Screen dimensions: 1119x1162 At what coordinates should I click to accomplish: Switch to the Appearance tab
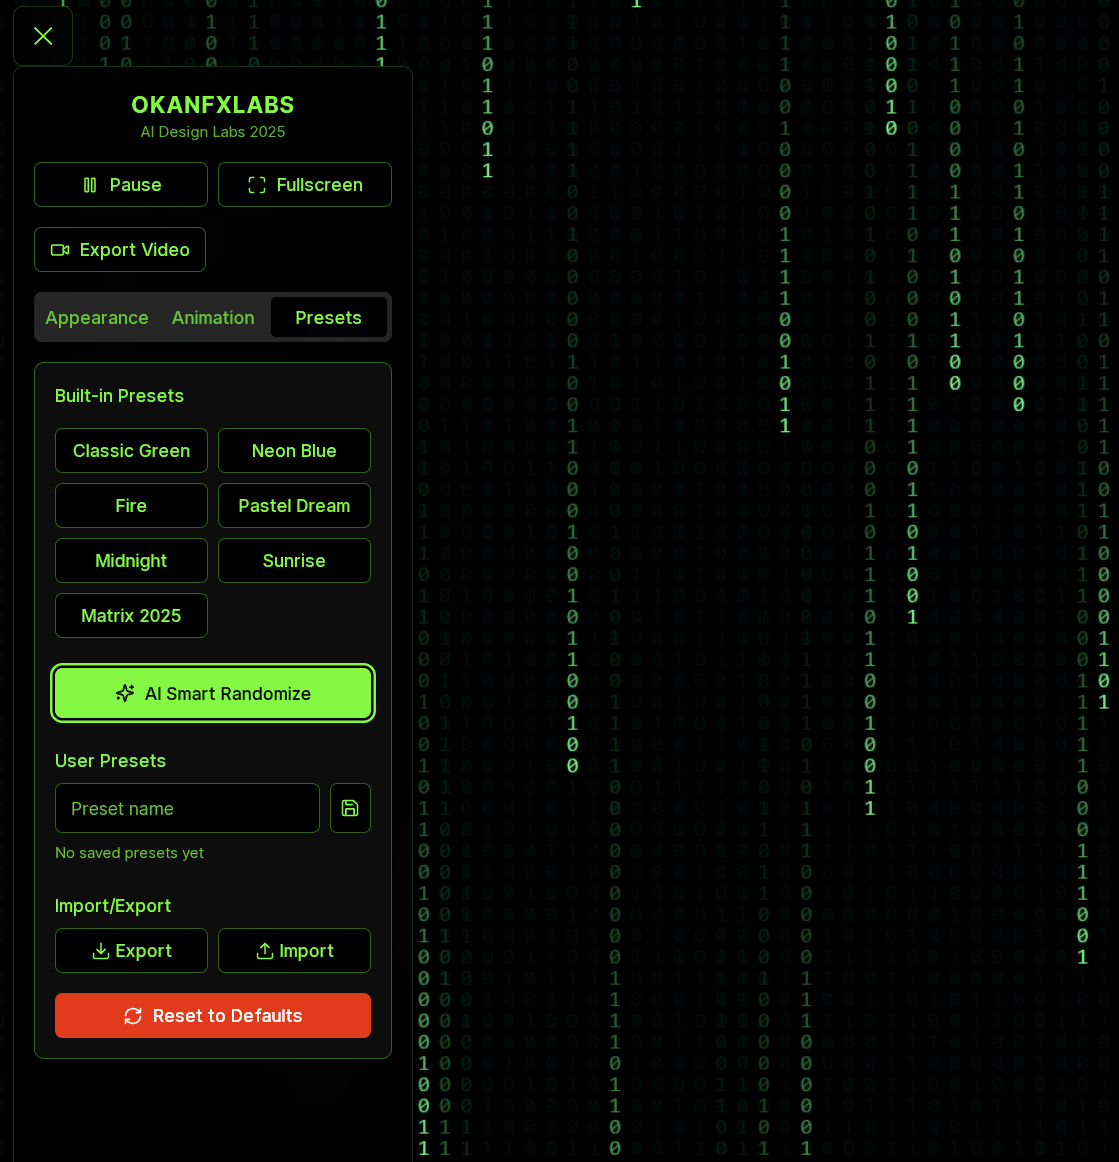pos(97,317)
